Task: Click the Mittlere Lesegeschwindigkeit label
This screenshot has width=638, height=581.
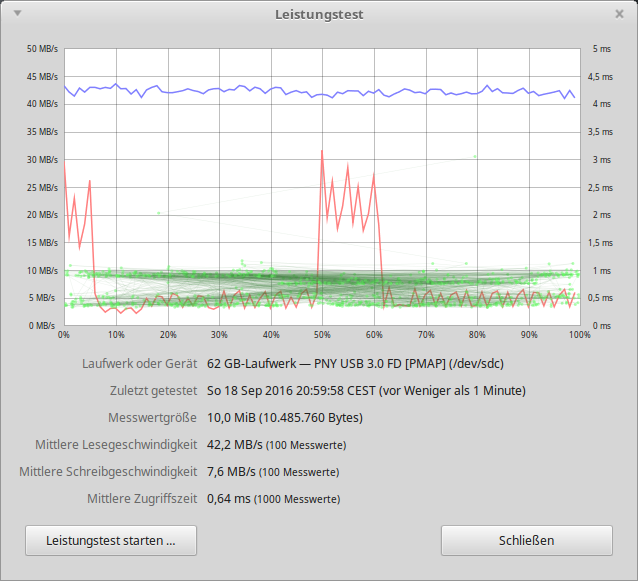Action: (x=115, y=444)
